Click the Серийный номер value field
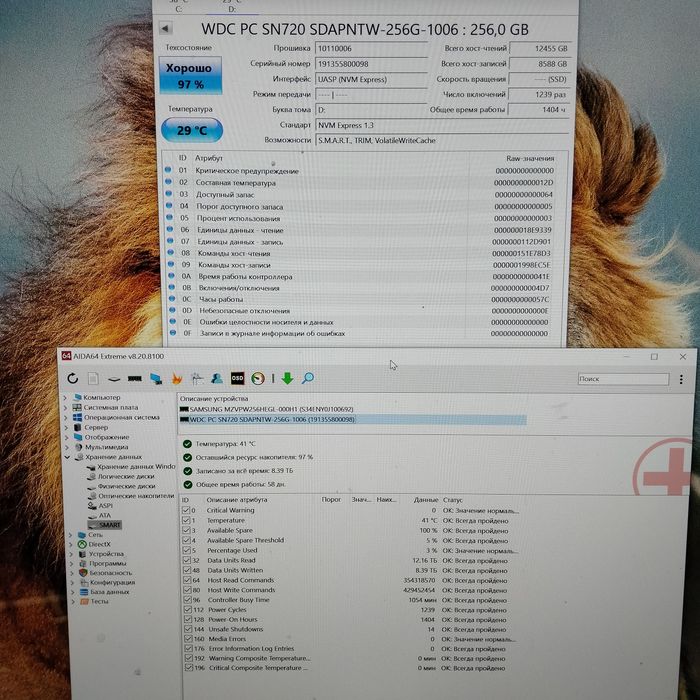The width and height of the screenshot is (700, 700). tap(371, 64)
